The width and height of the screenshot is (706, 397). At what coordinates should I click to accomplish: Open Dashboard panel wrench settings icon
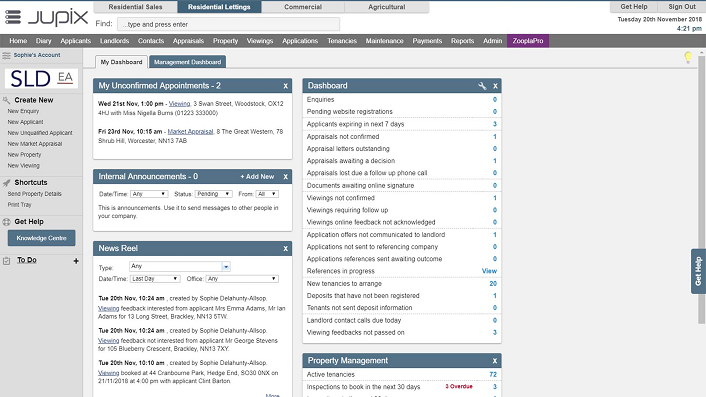point(482,86)
